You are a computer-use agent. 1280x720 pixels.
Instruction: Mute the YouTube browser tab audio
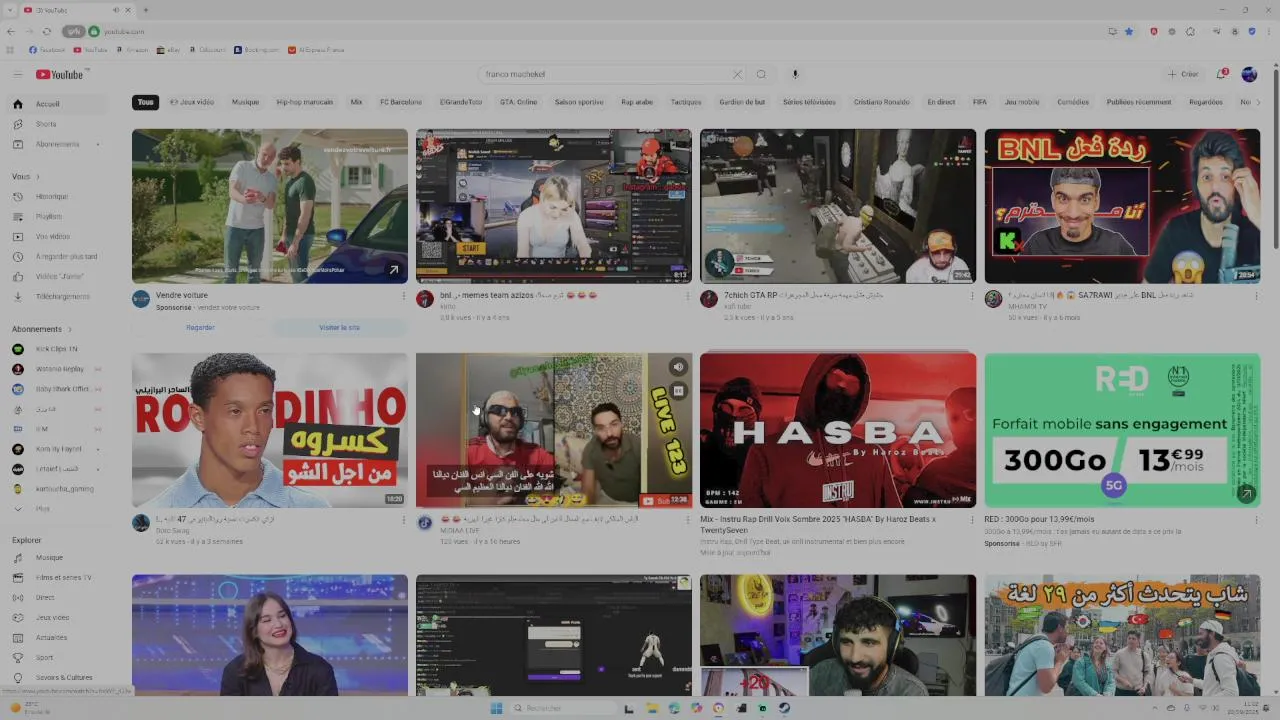point(116,10)
